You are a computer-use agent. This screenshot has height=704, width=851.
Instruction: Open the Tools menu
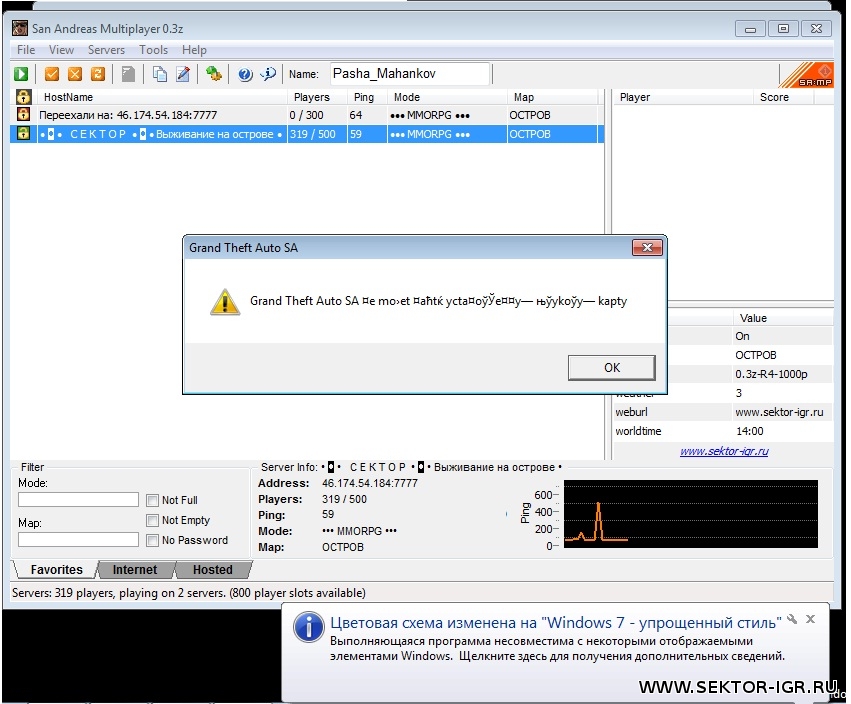coord(154,50)
